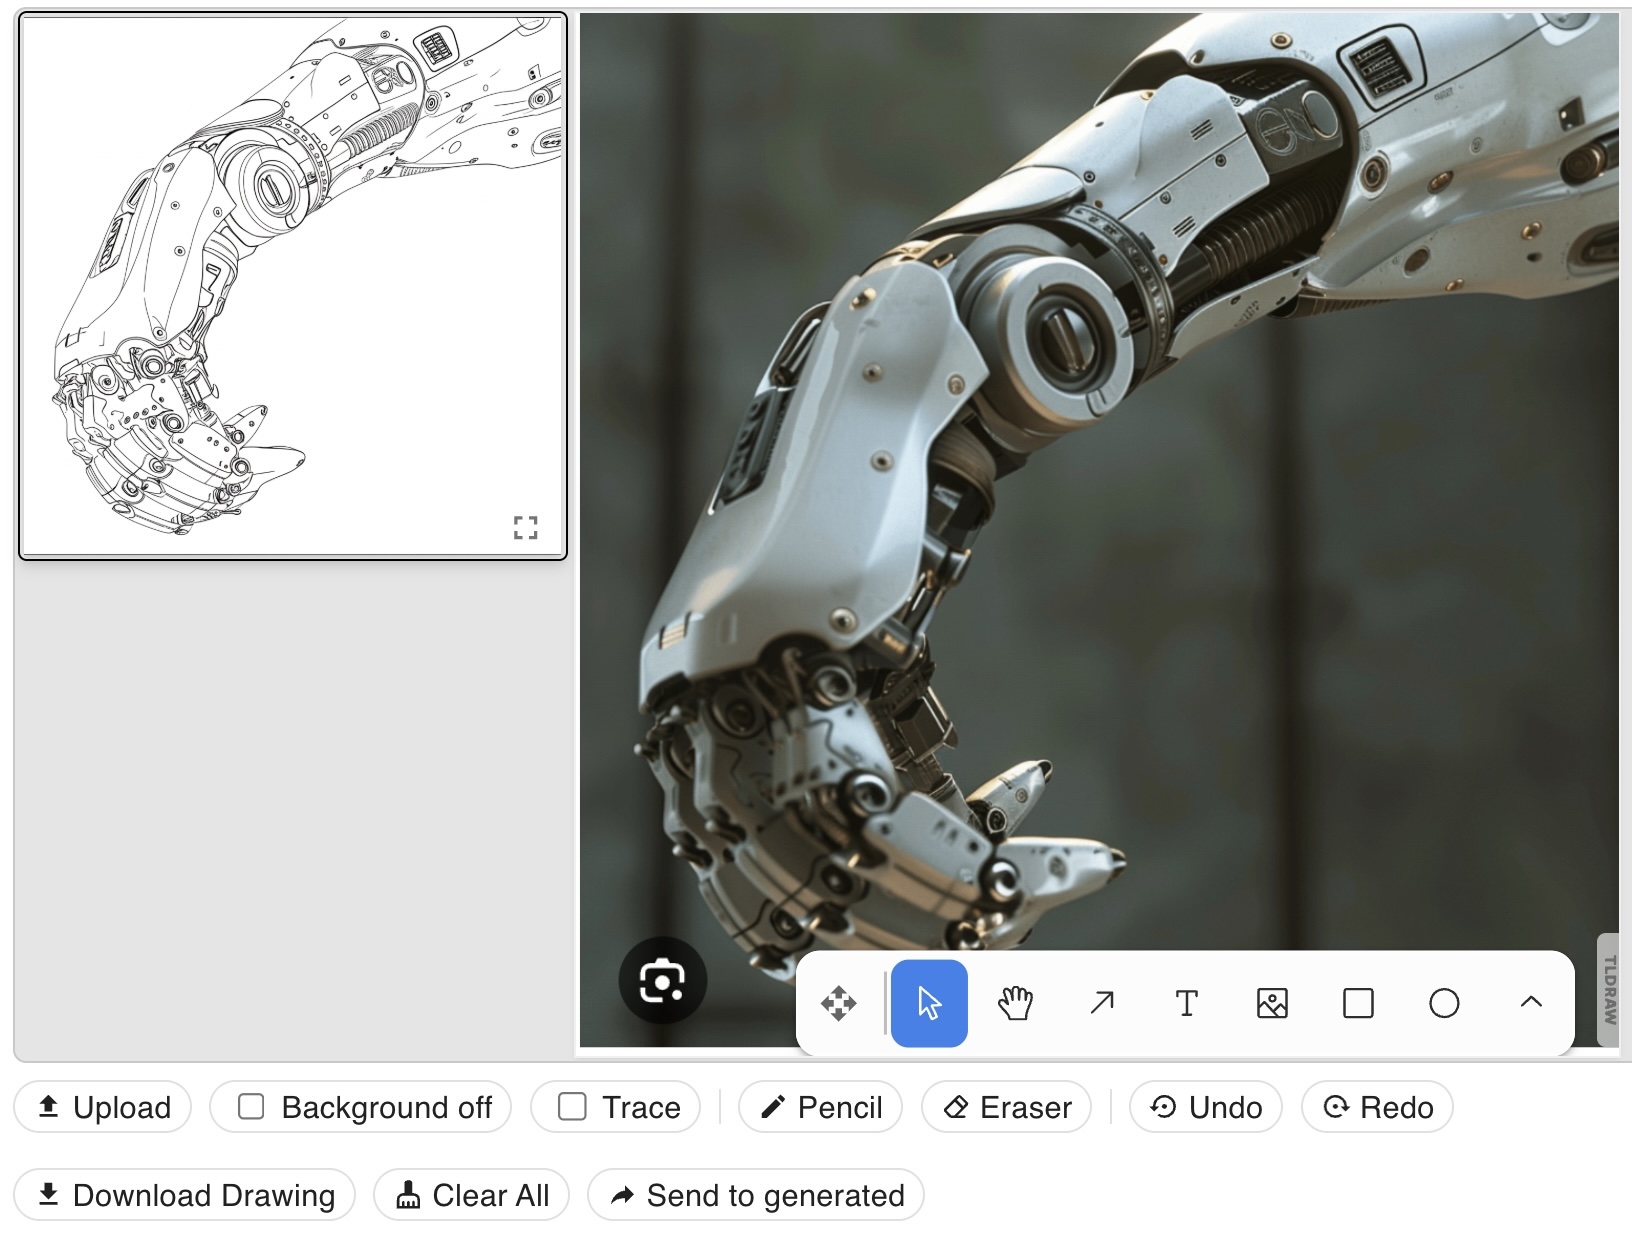This screenshot has height=1240, width=1632.
Task: Pick the text tool
Action: click(1186, 1003)
